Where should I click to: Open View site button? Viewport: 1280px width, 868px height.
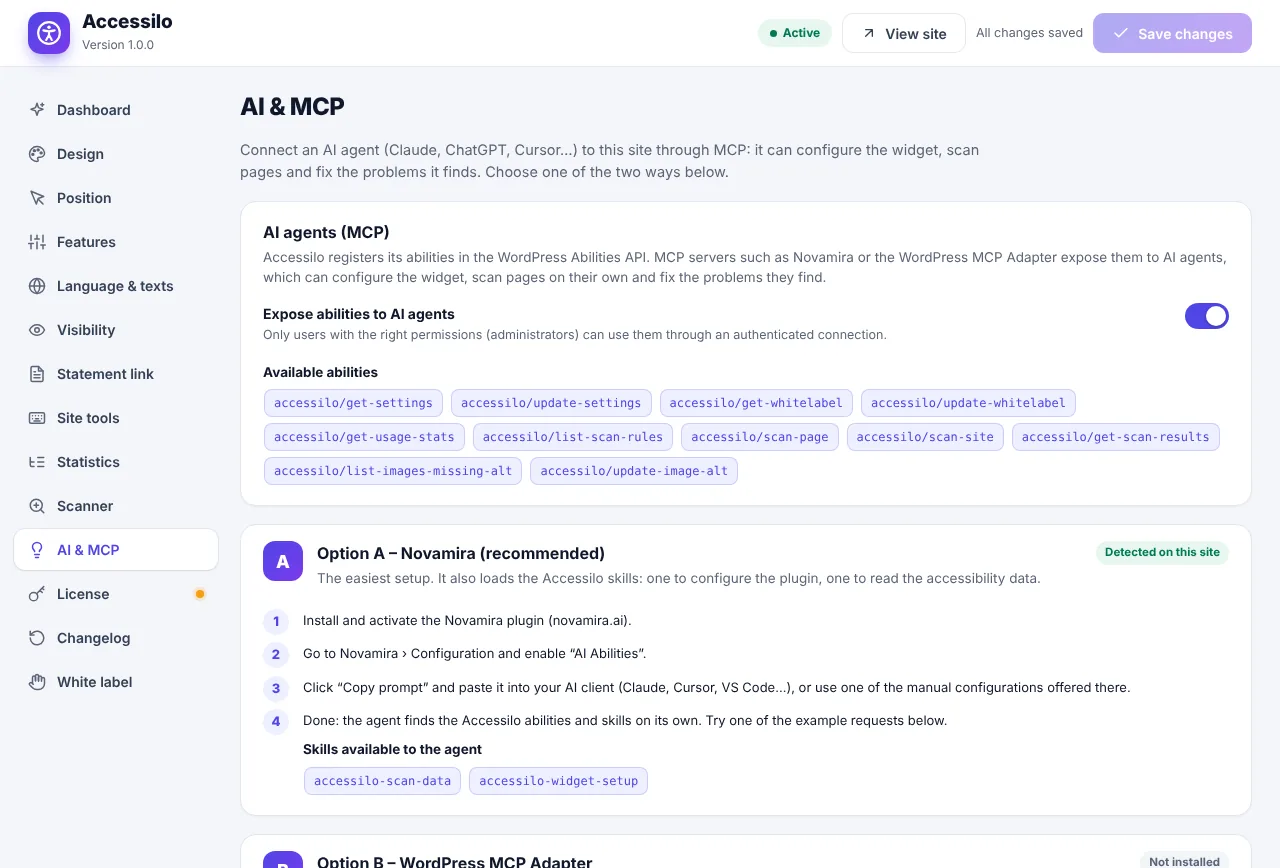tap(904, 33)
